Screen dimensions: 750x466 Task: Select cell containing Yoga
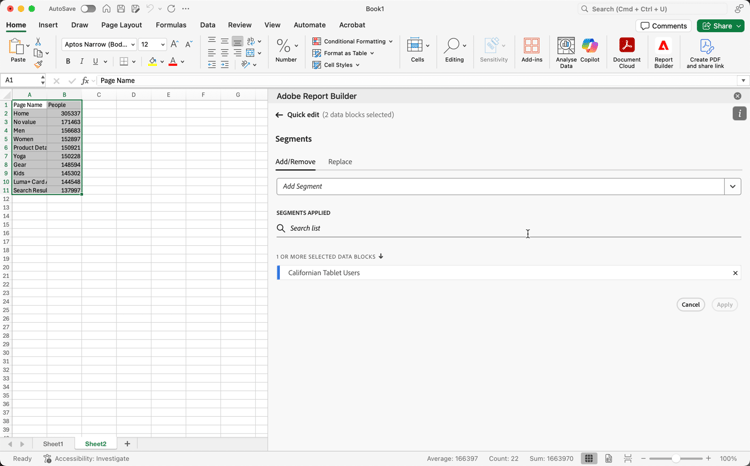tap(29, 156)
